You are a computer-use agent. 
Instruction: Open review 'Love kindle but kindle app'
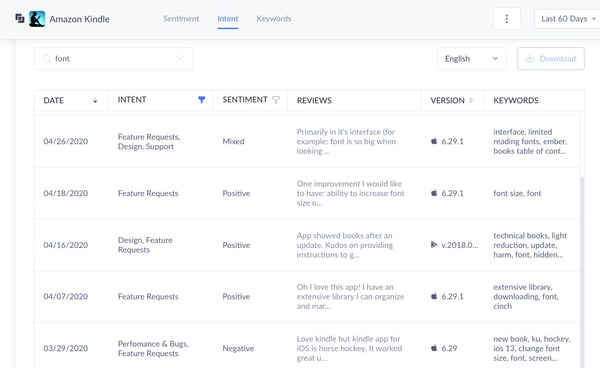click(x=349, y=348)
